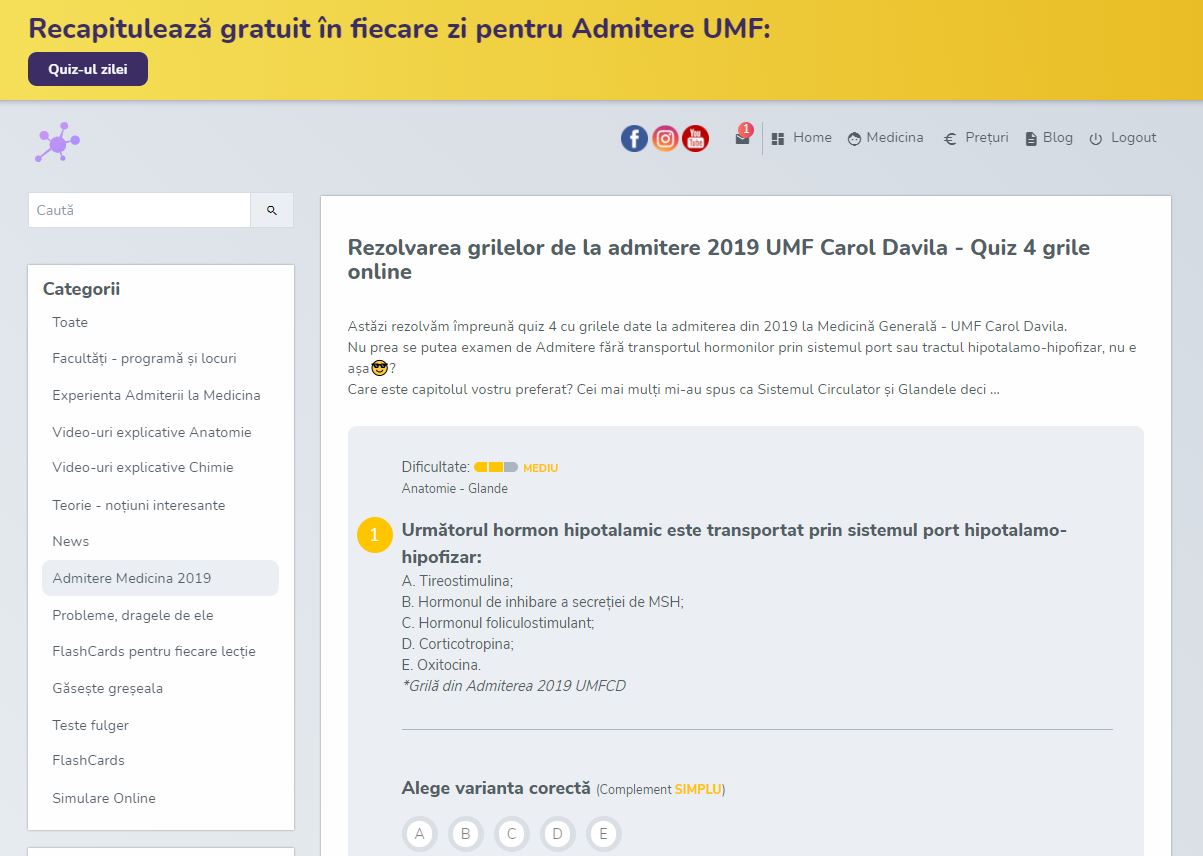Select Admitere Medicina 2019 category
Screen dimensions: 1203x856
[160, 578]
